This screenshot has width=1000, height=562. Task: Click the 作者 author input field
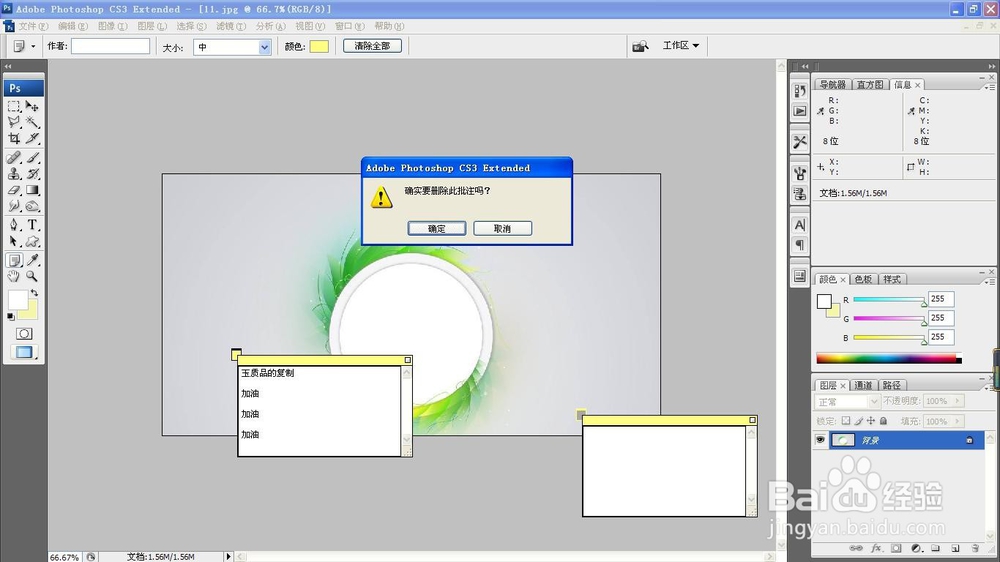110,46
